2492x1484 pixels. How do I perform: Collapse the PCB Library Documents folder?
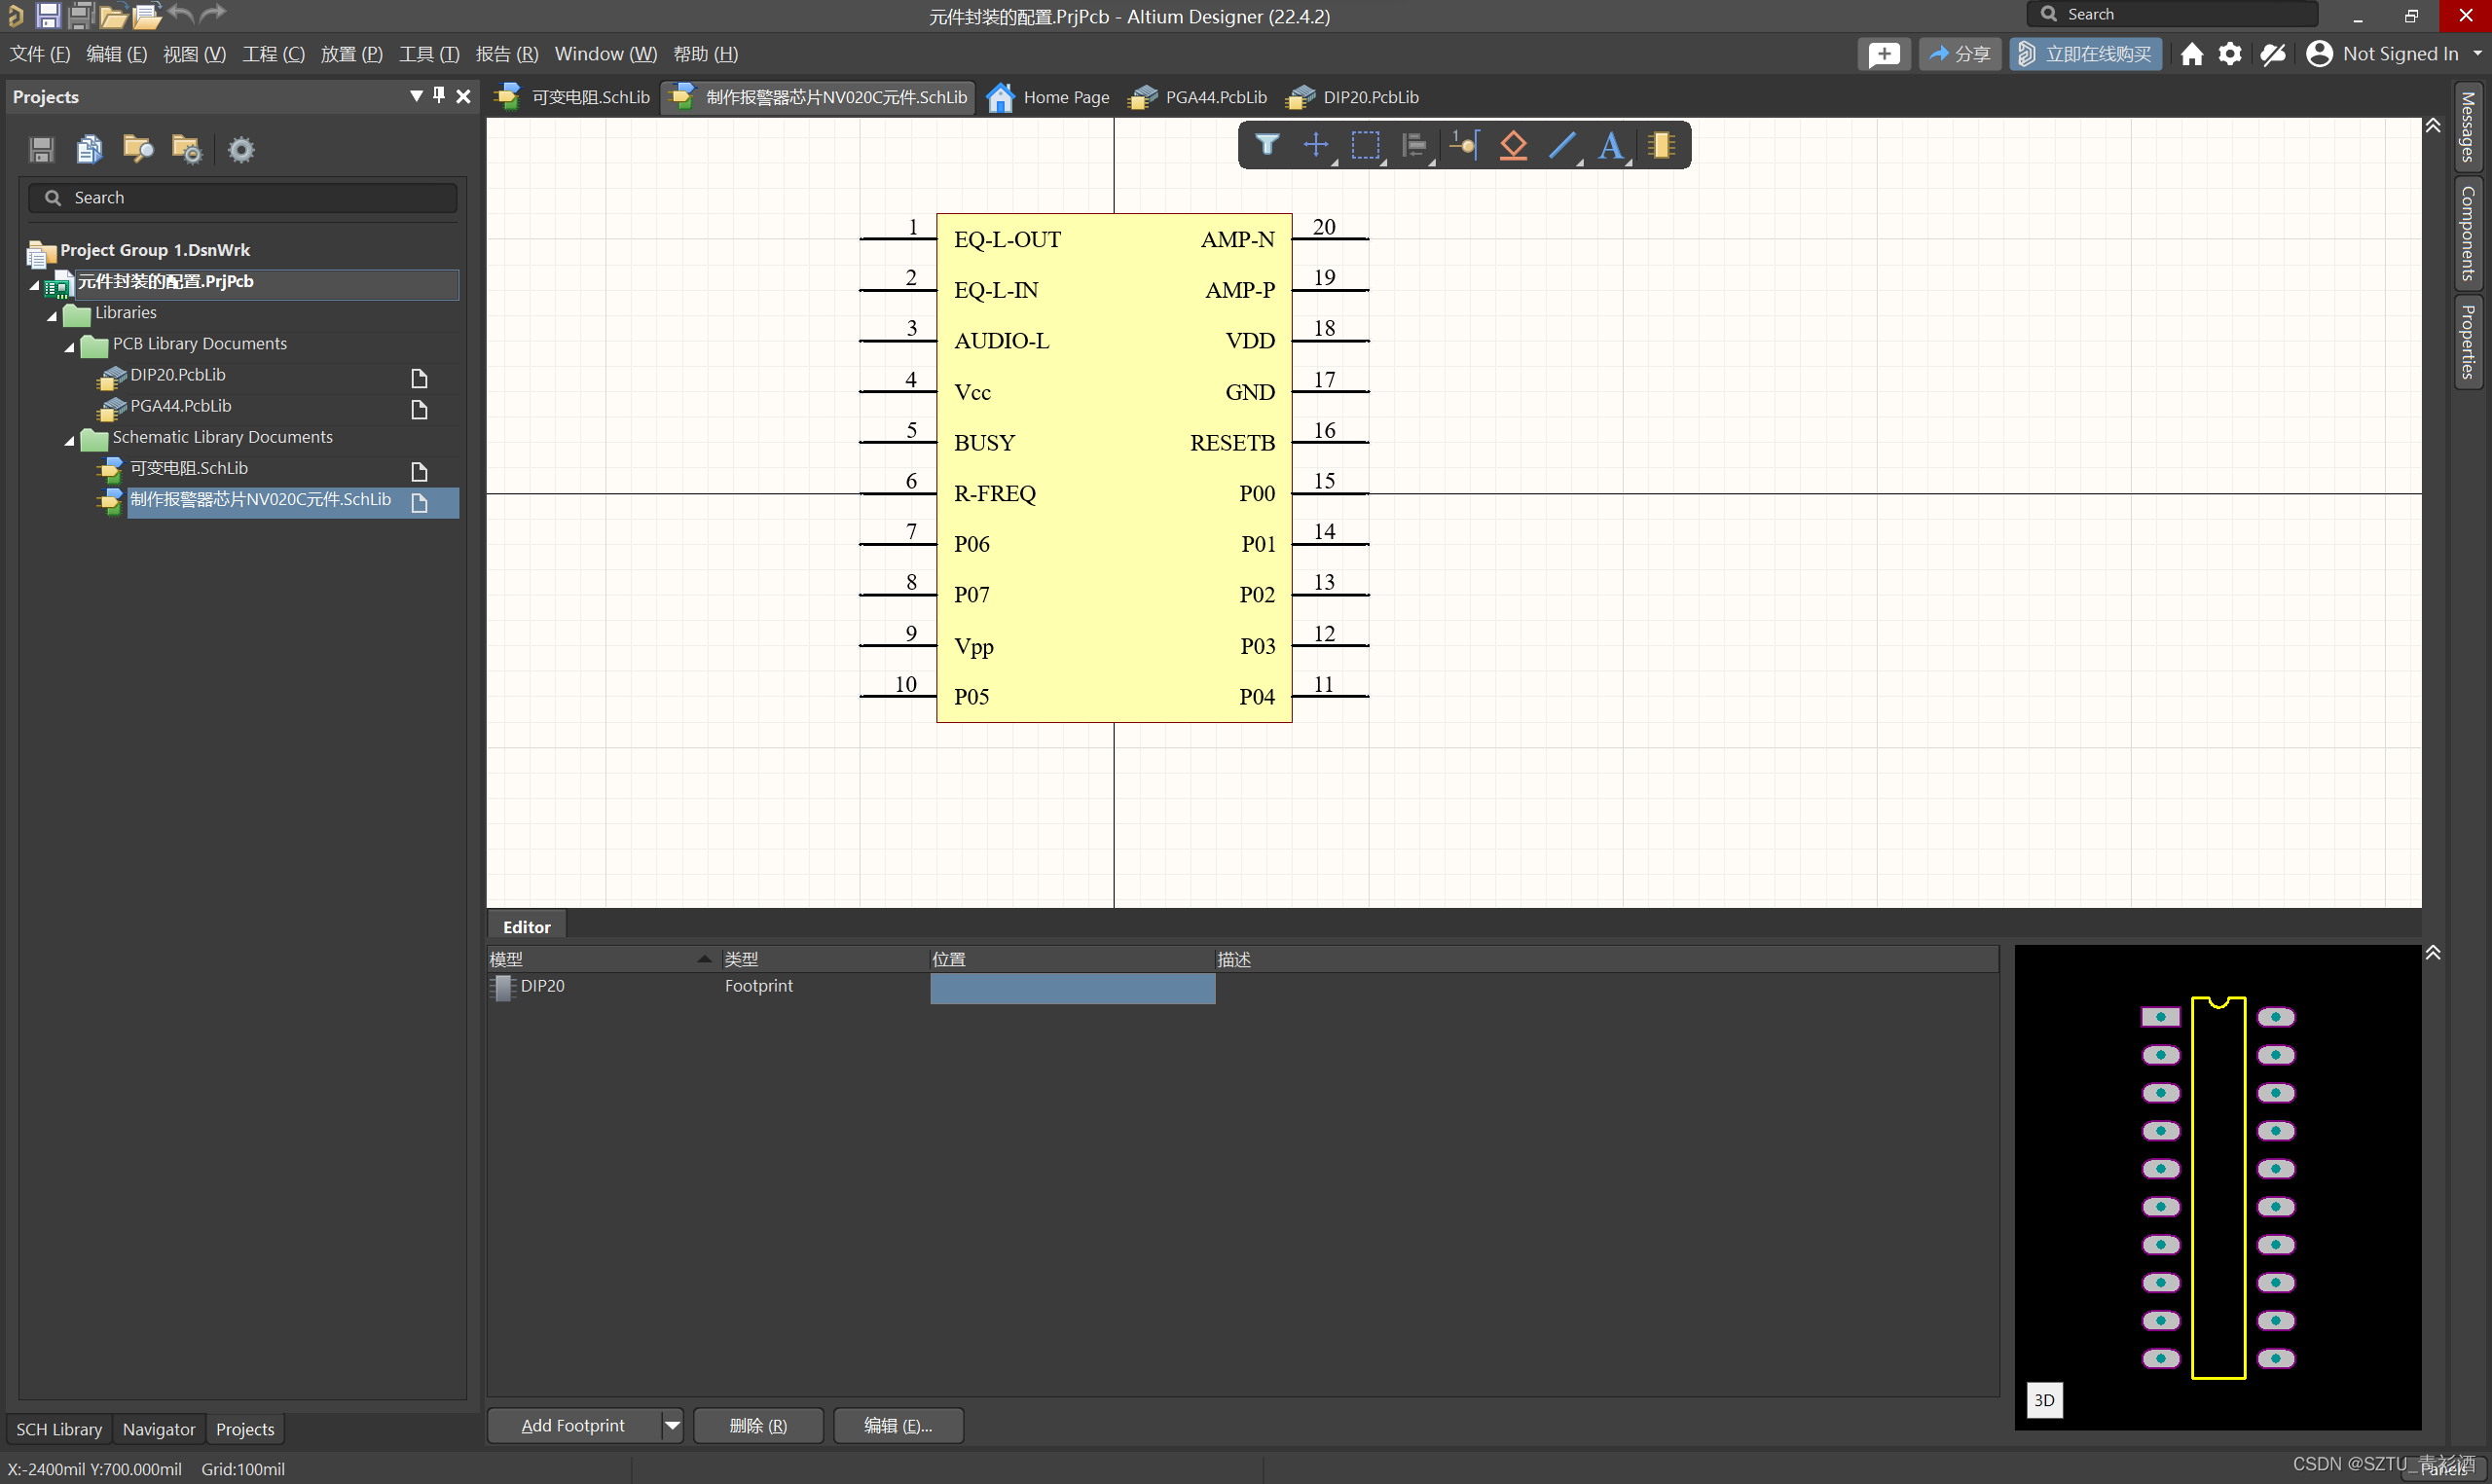pos(70,346)
